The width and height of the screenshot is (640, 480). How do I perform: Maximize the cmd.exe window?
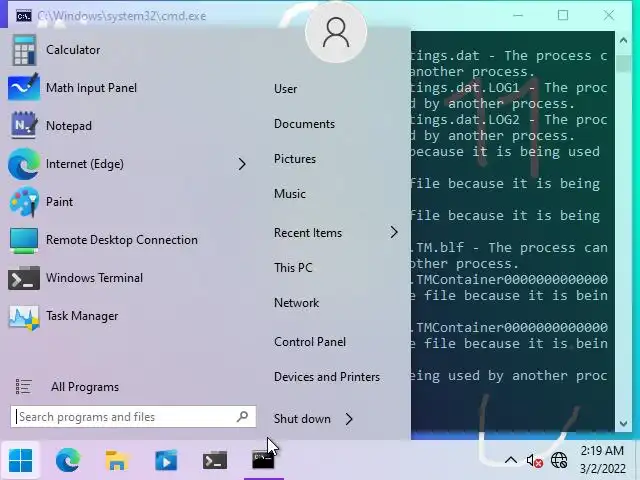[x=563, y=16]
